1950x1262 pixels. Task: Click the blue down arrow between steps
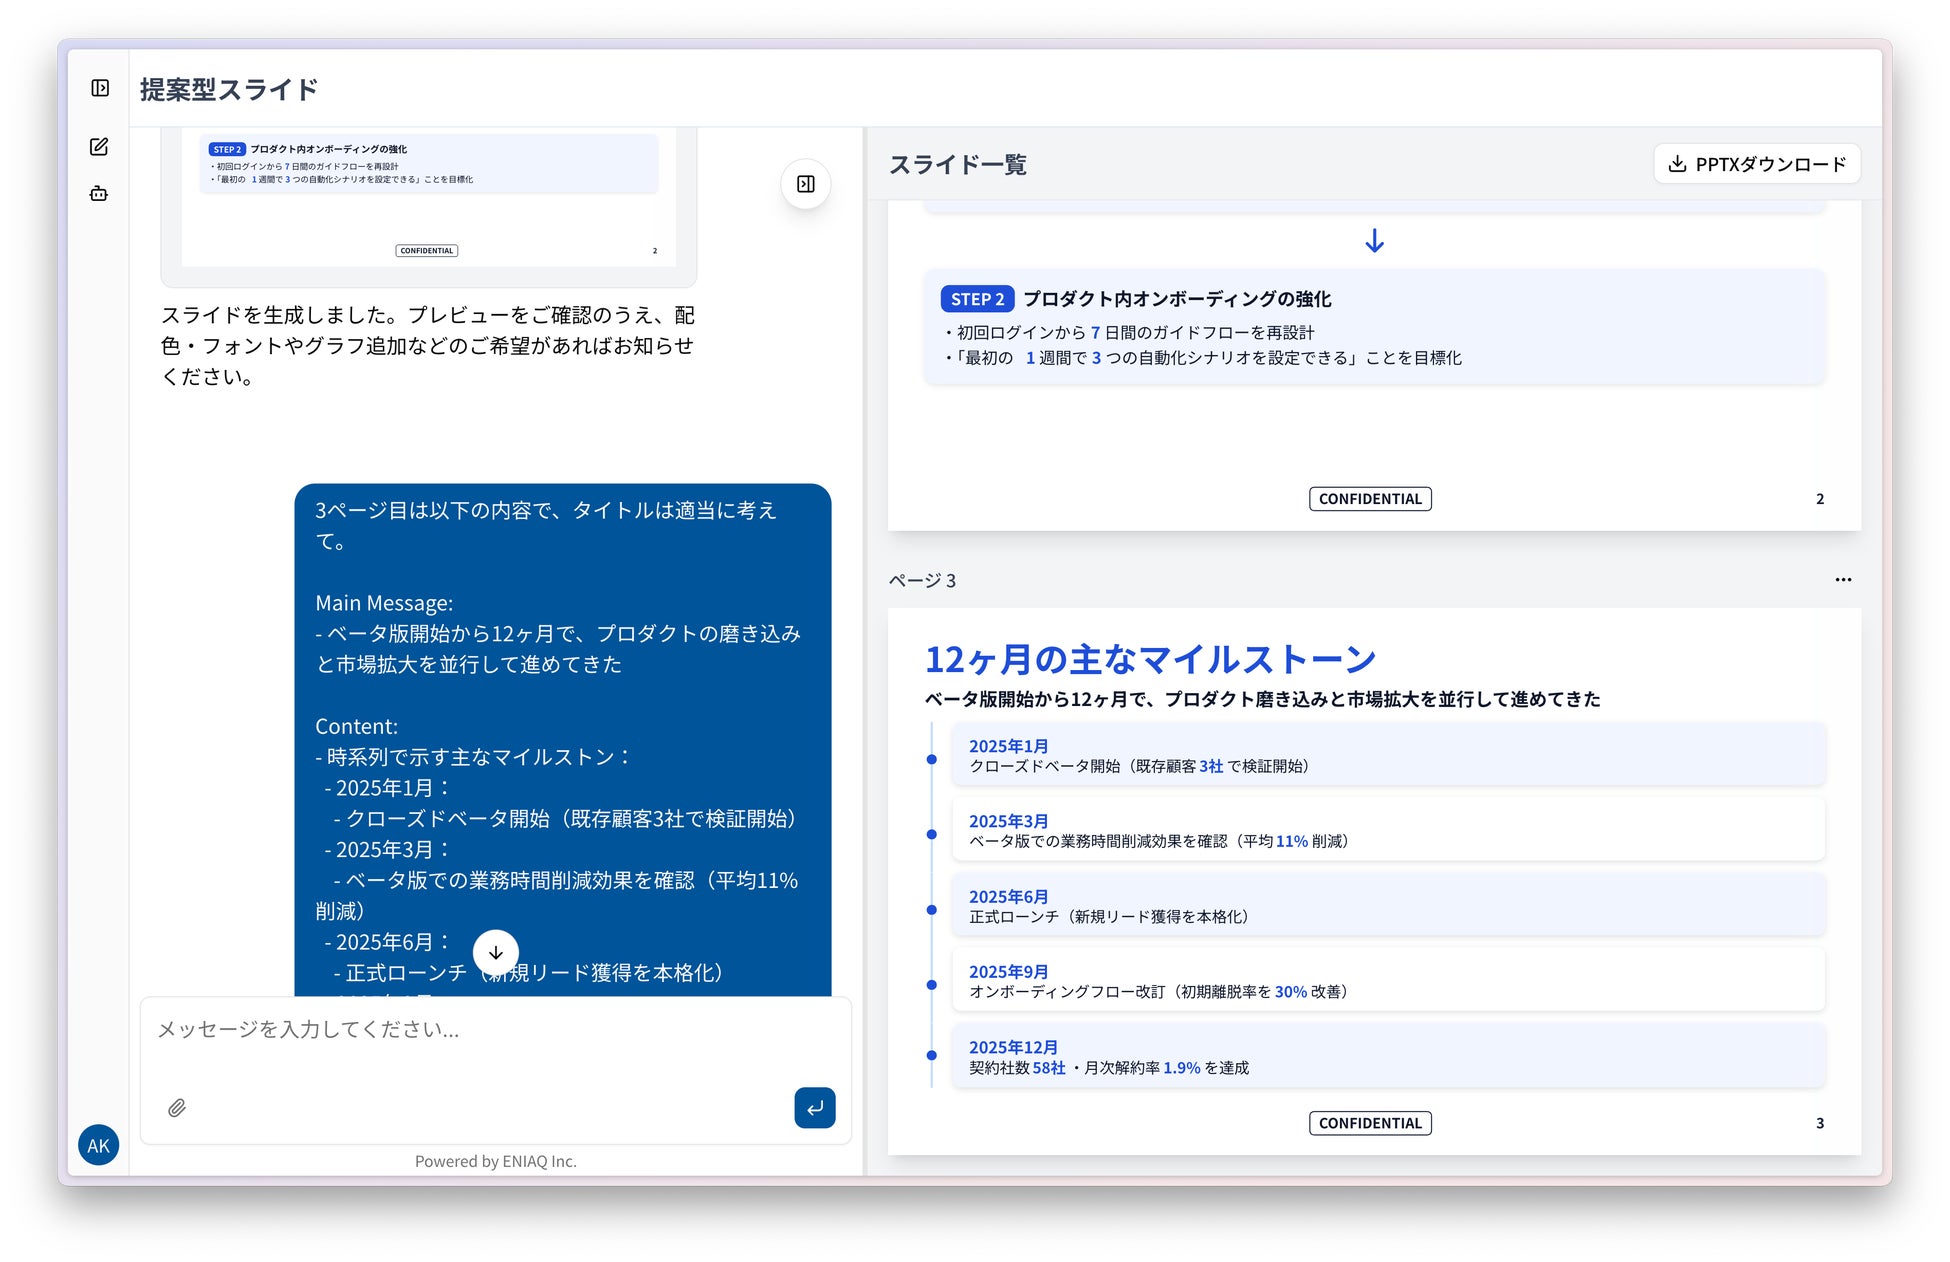pos(1374,241)
